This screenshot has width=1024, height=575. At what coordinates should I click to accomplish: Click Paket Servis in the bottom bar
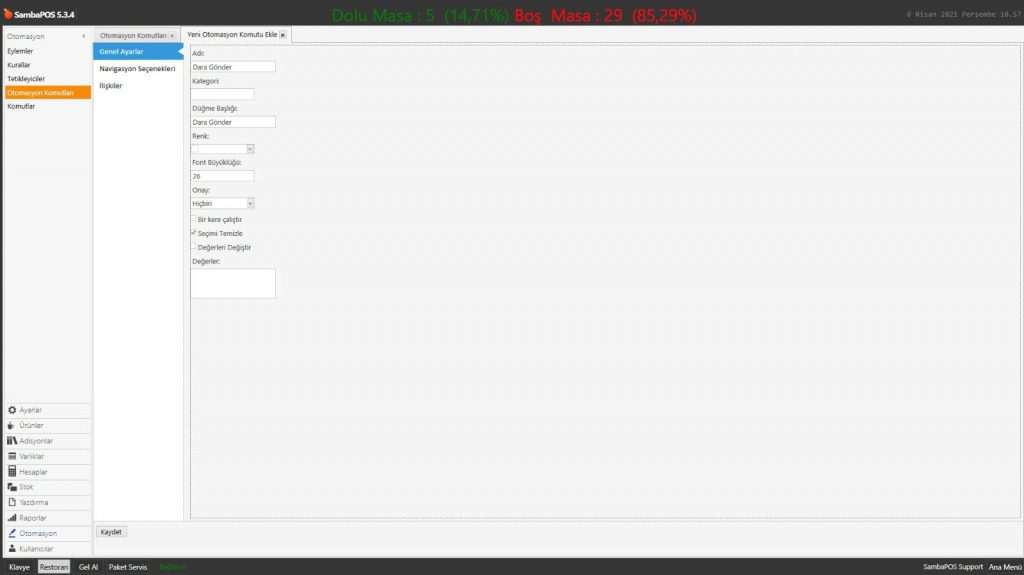pyautogui.click(x=128, y=567)
